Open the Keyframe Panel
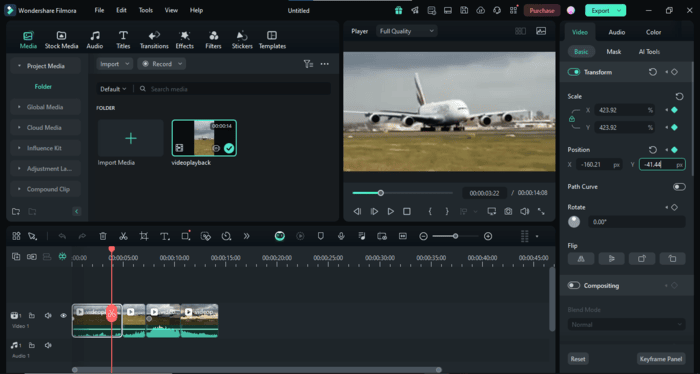This screenshot has height=374, width=700. [x=661, y=359]
